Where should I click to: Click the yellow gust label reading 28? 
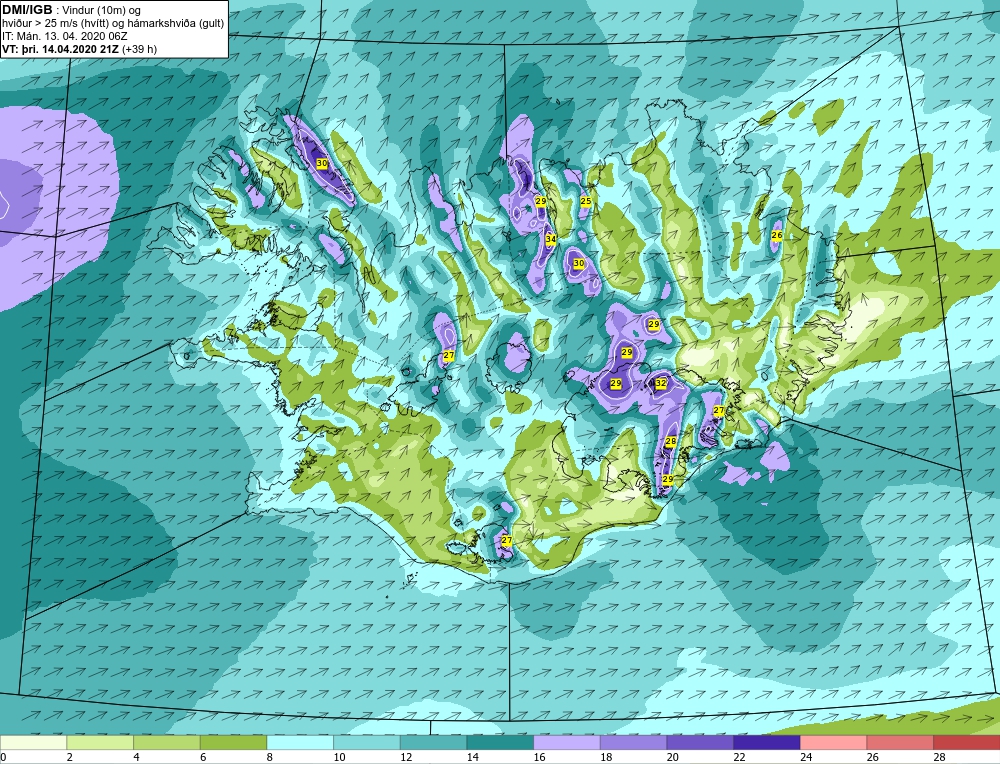point(670,441)
